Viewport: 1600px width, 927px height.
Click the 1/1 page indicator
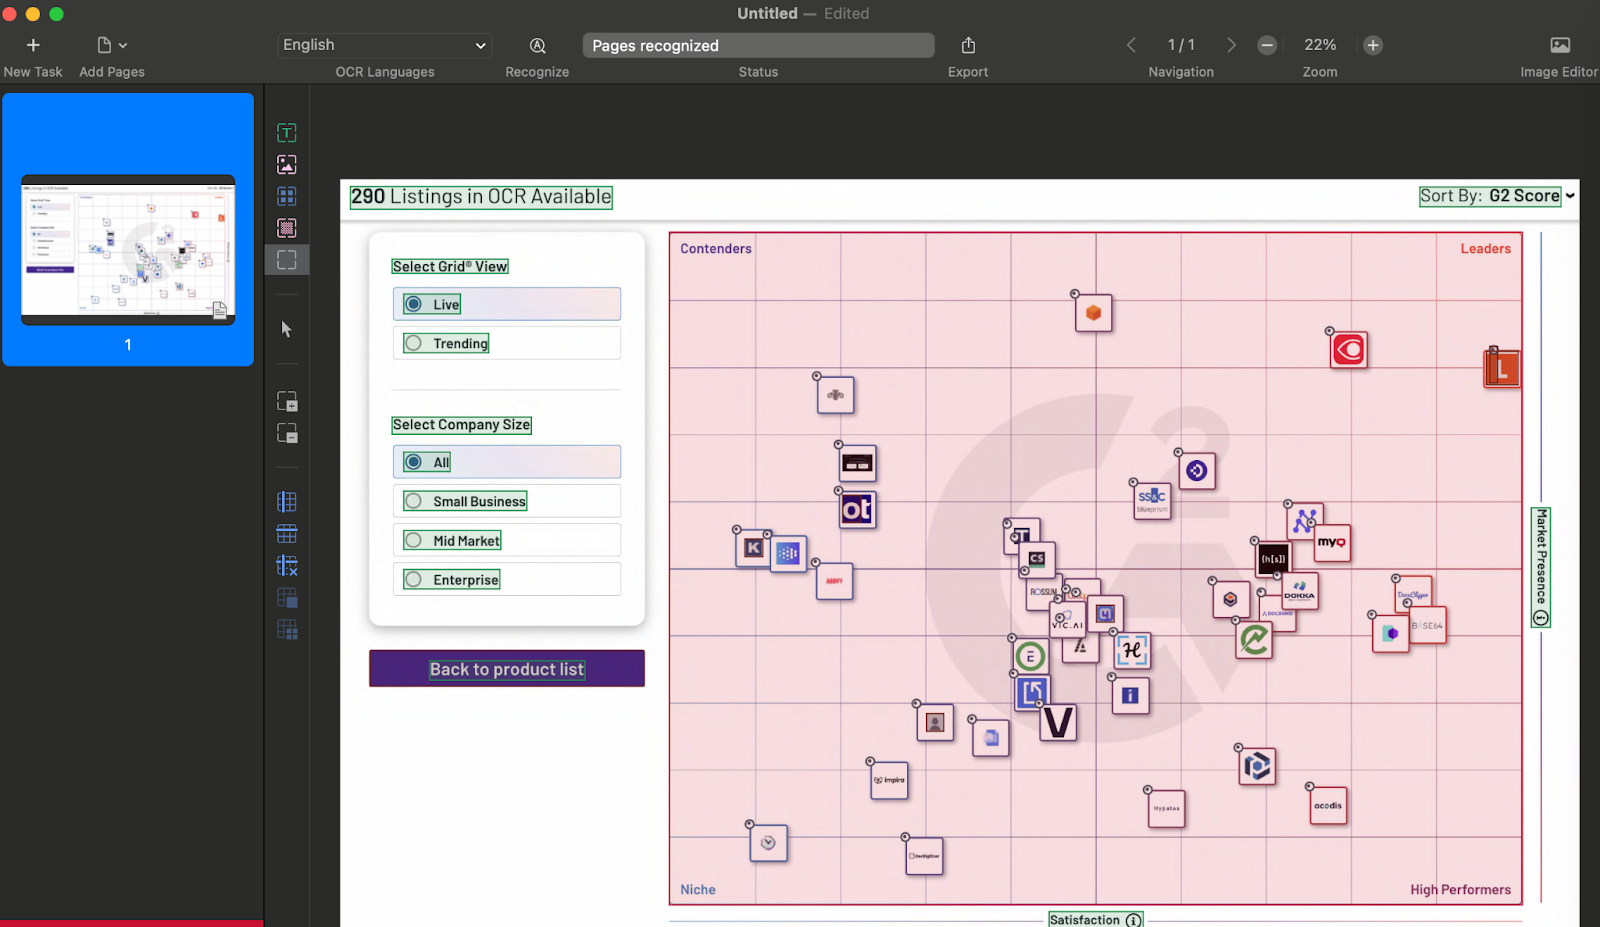1181,45
